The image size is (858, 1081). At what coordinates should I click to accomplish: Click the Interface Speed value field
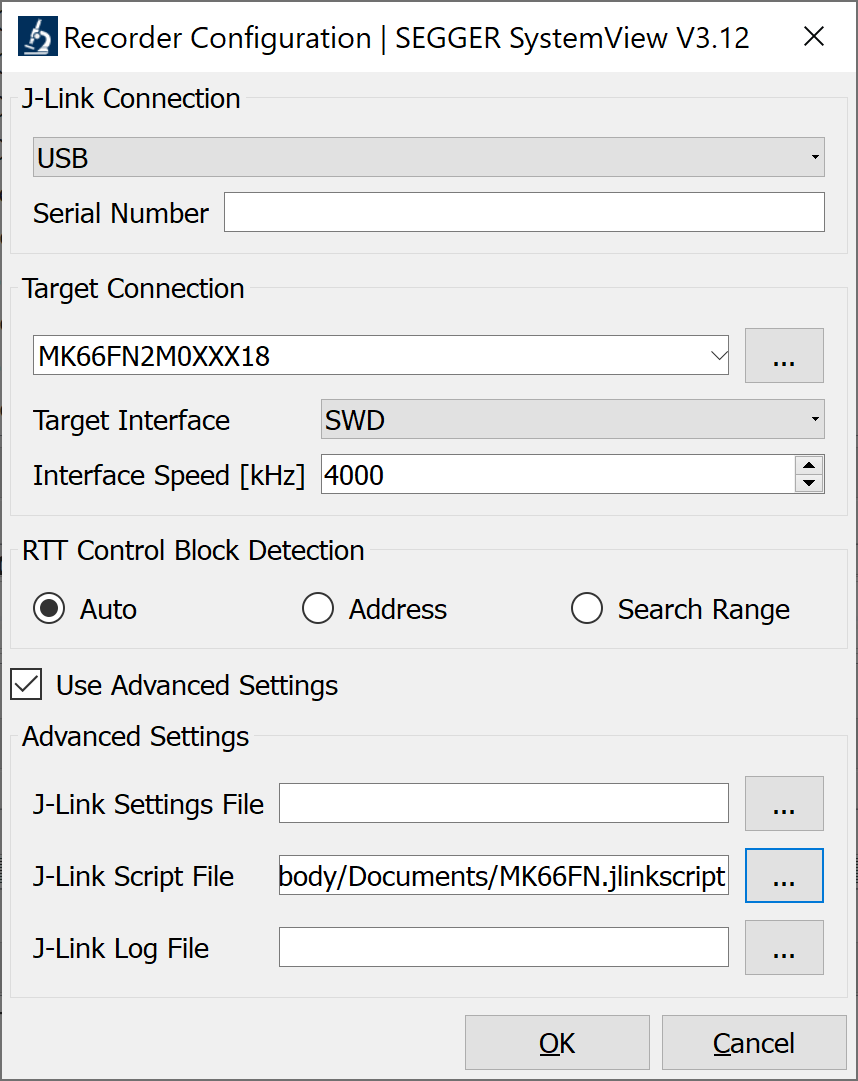[556, 475]
